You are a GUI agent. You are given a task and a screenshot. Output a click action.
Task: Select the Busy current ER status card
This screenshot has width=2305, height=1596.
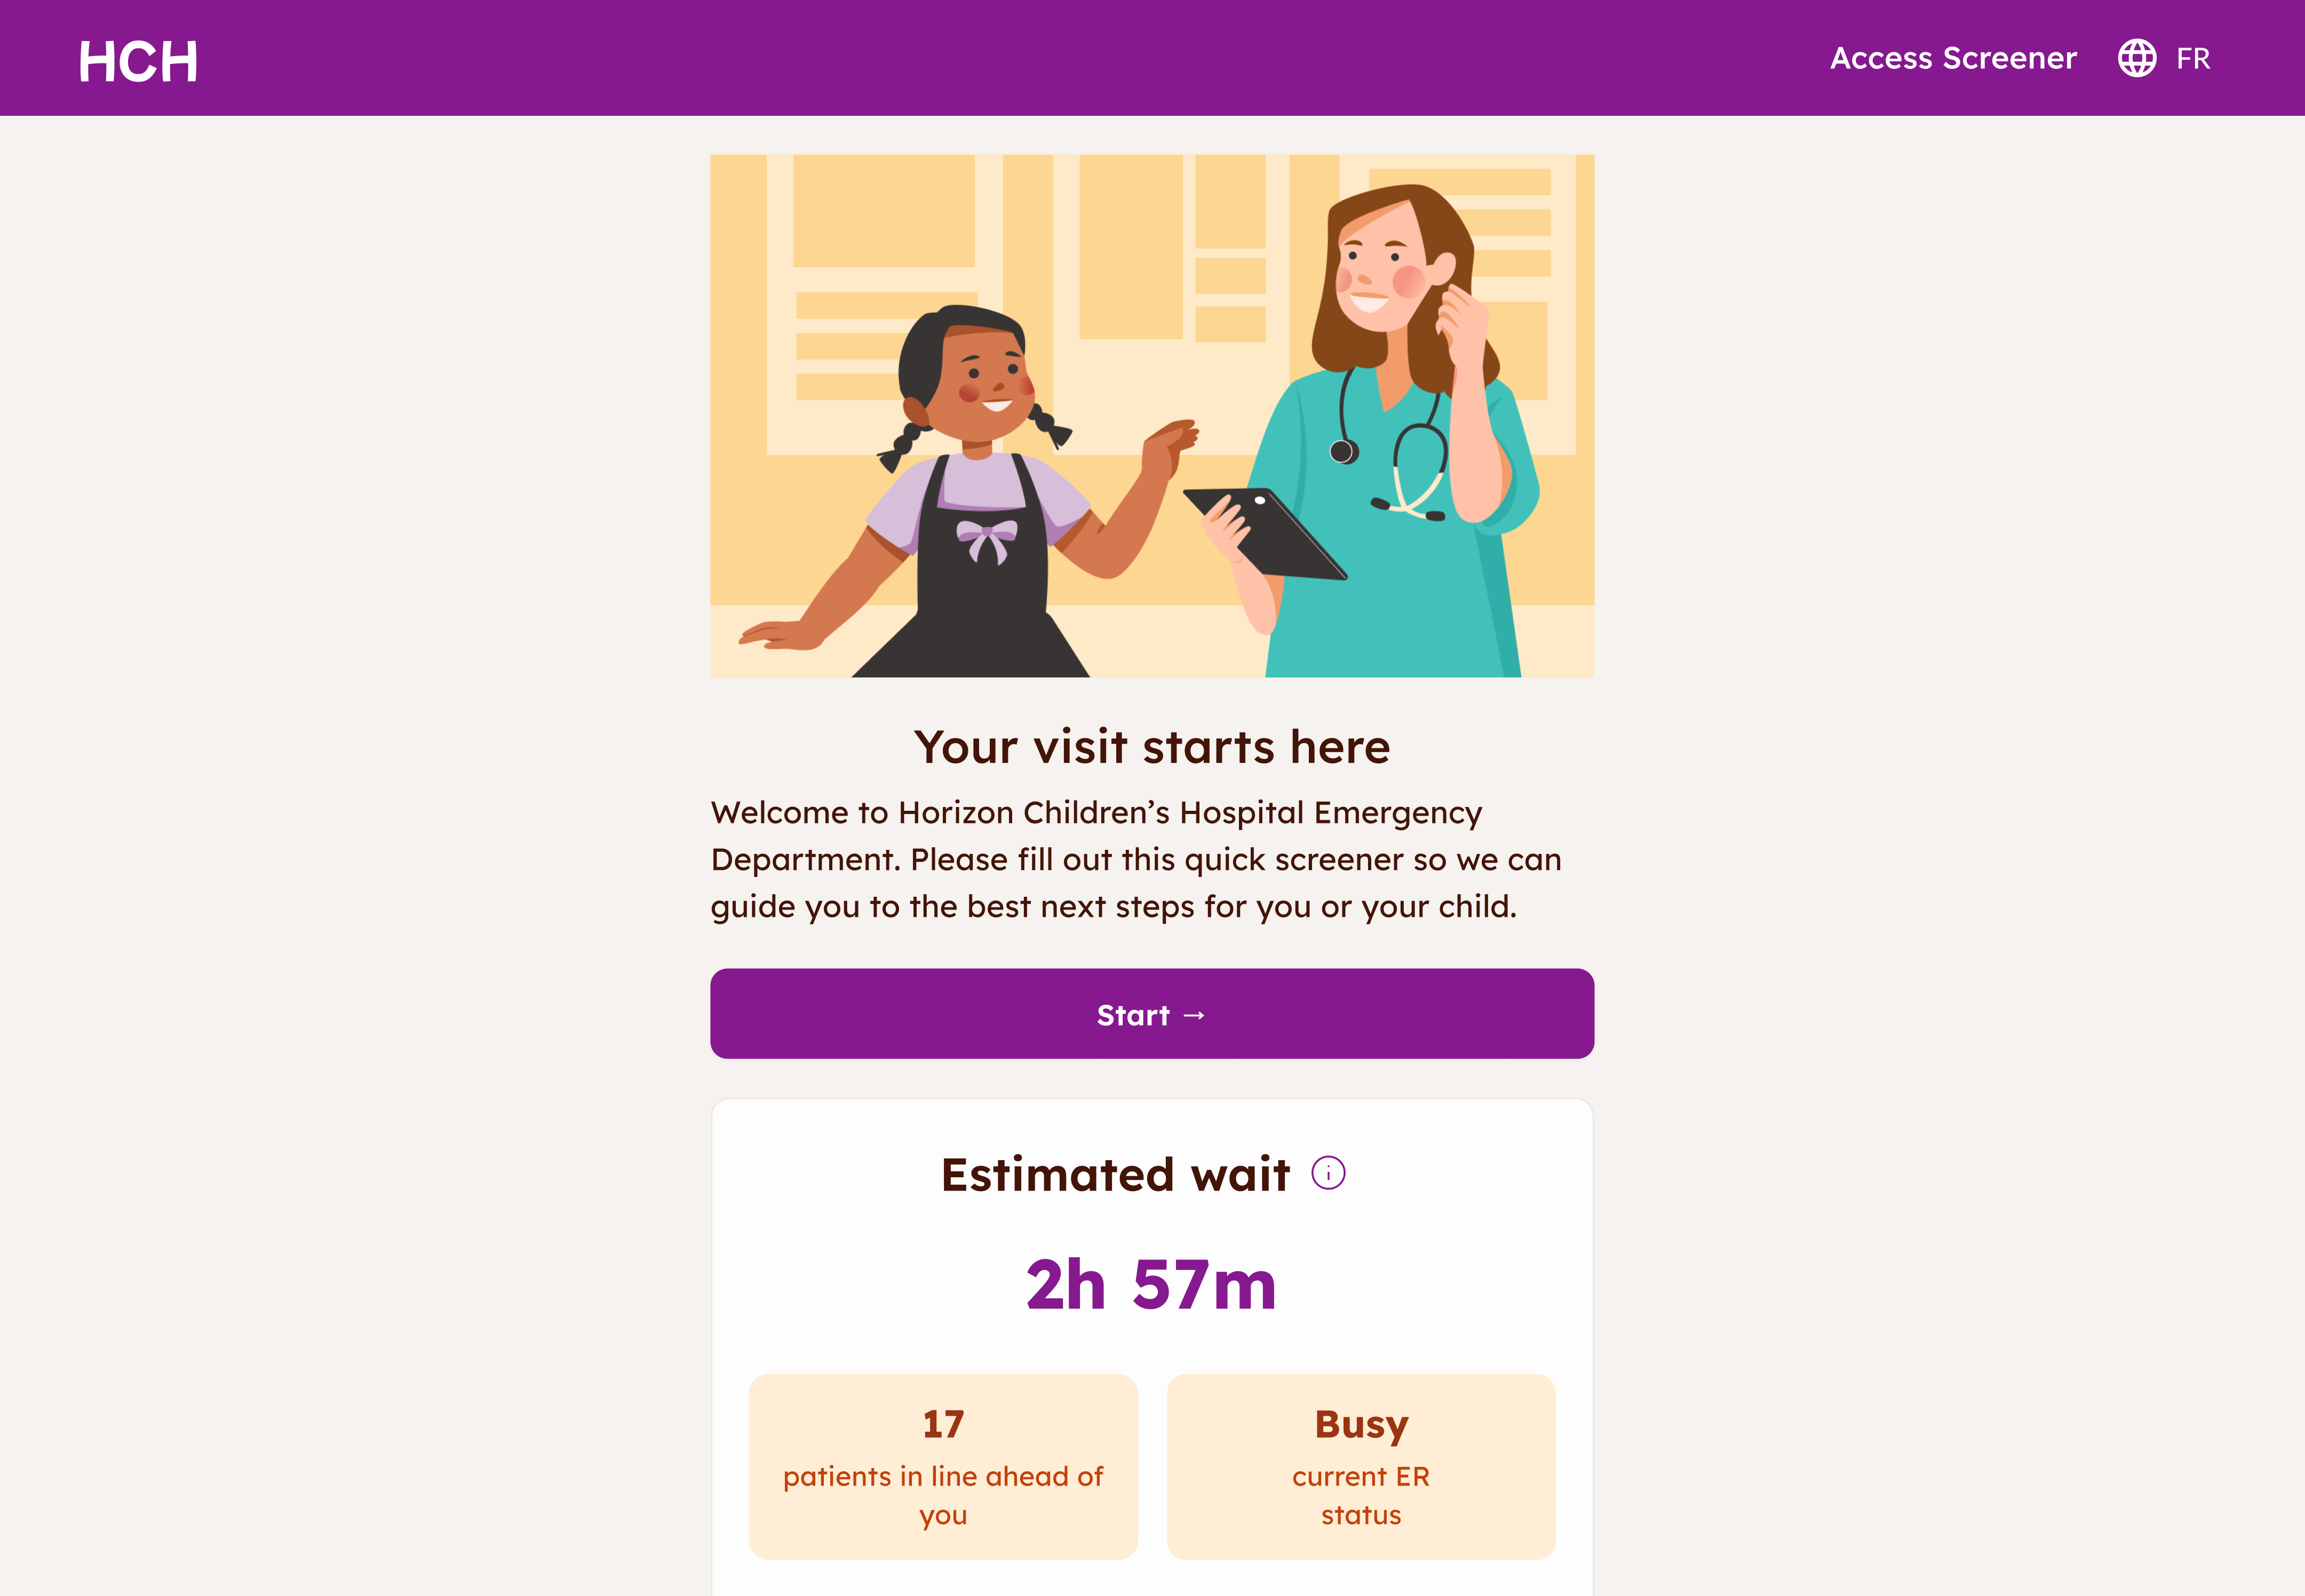pyautogui.click(x=1361, y=1466)
